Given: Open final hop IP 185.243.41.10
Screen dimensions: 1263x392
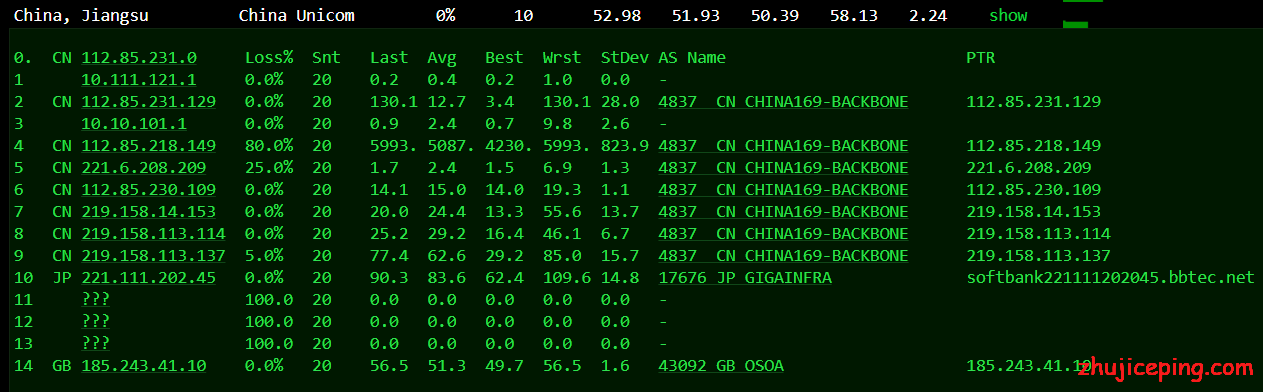Looking at the screenshot, I should 144,366.
